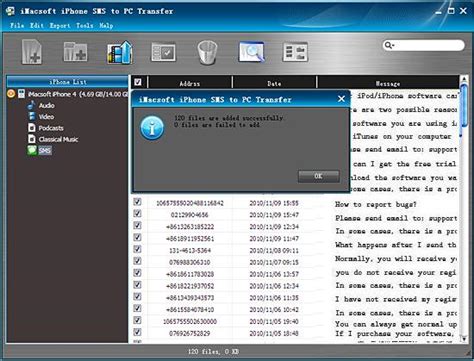Image resolution: width=474 pixels, height=361 pixels.
Task: Click the date 2010/11/05 19:40
Action: pyautogui.click(x=274, y=322)
